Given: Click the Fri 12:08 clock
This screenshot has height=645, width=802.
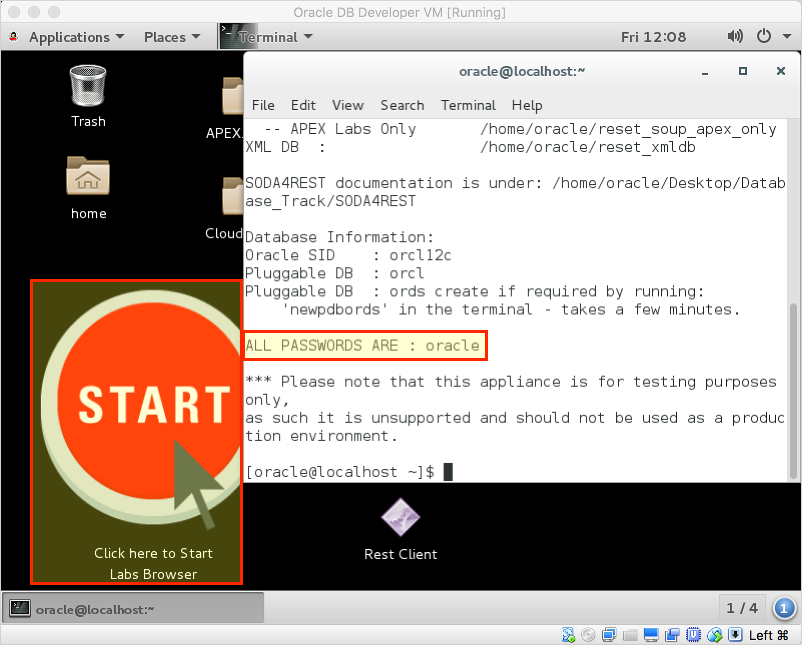Looking at the screenshot, I should [x=653, y=37].
